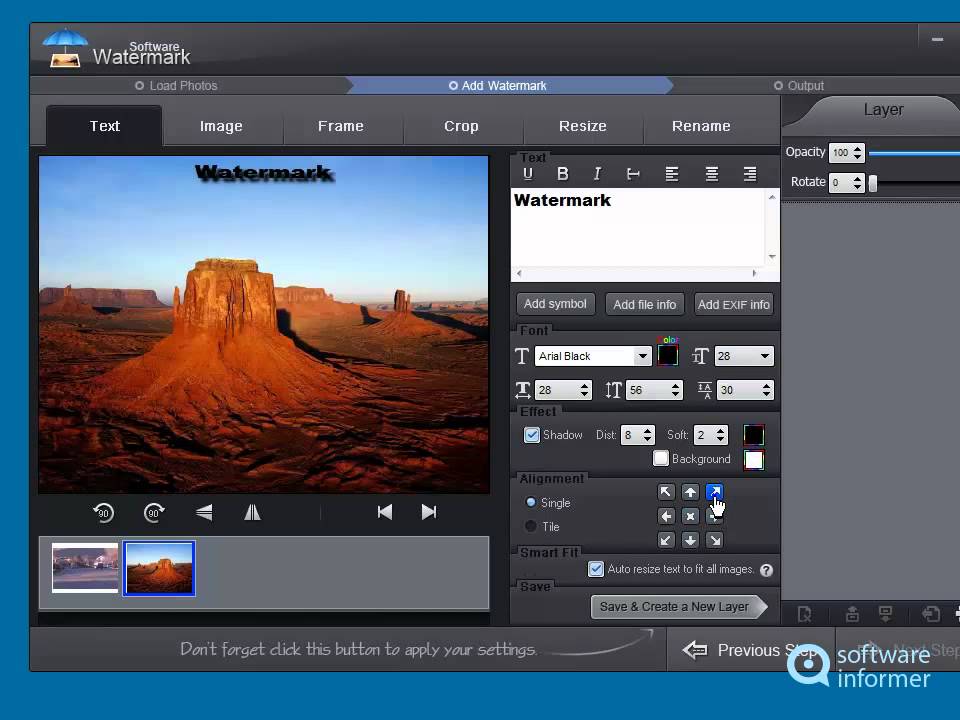Go to previous photo
Screen dimensions: 960x720
tap(384, 512)
